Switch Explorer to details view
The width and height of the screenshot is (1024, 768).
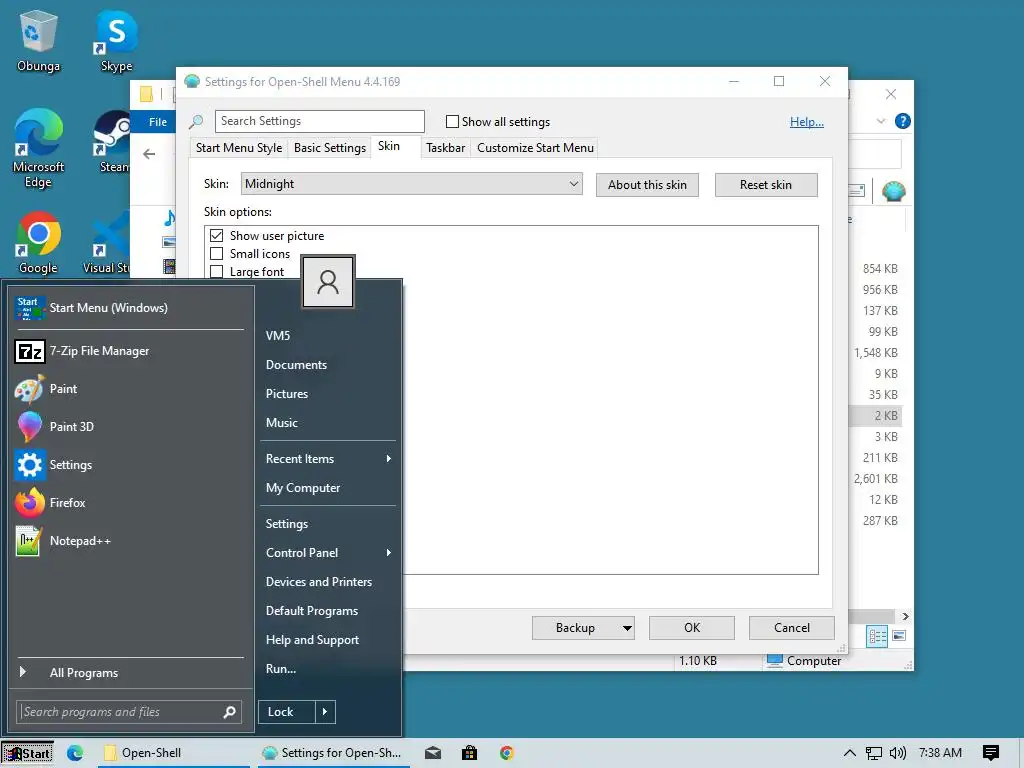(876, 636)
